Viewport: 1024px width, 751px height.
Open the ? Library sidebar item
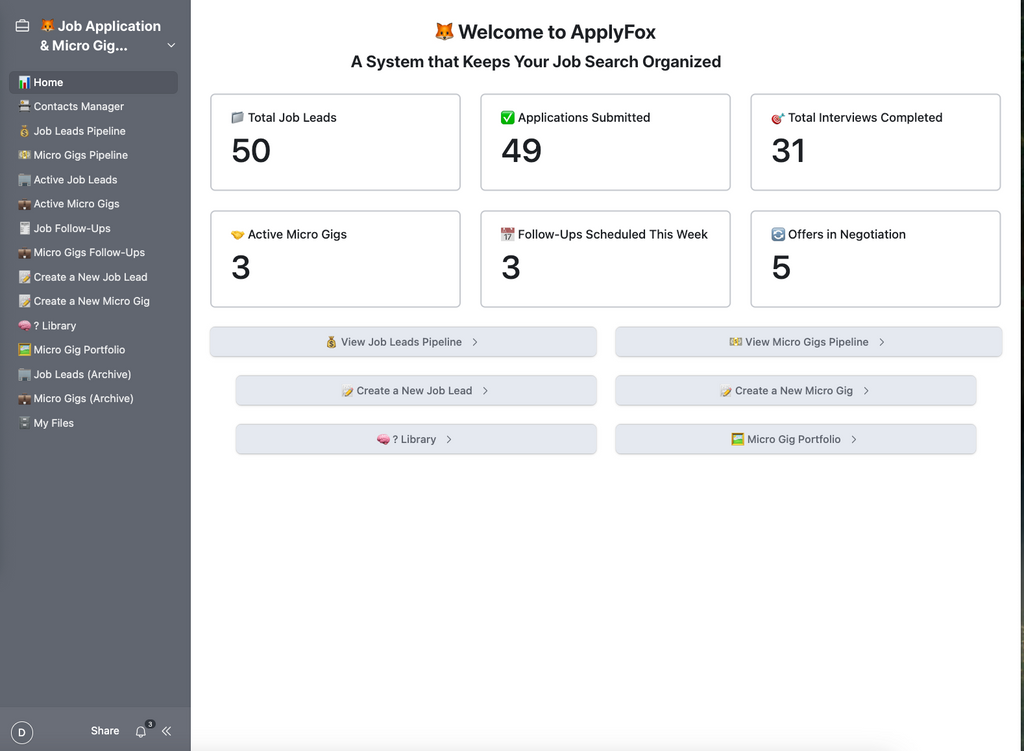[93, 326]
